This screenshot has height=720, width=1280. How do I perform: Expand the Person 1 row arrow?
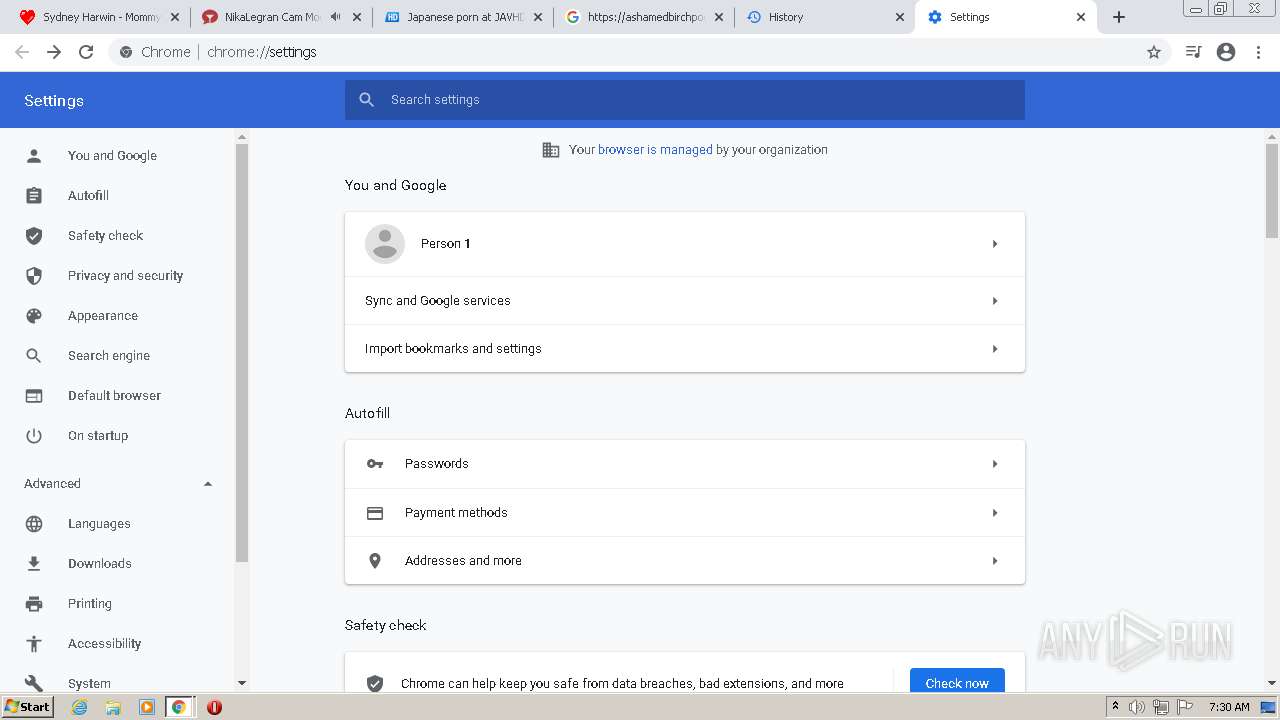pos(995,244)
